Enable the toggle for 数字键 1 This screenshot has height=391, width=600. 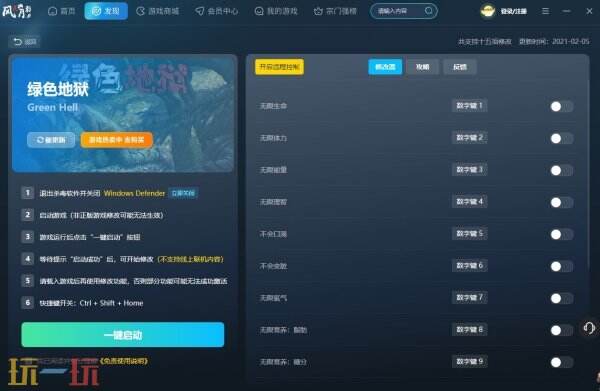pos(561,106)
